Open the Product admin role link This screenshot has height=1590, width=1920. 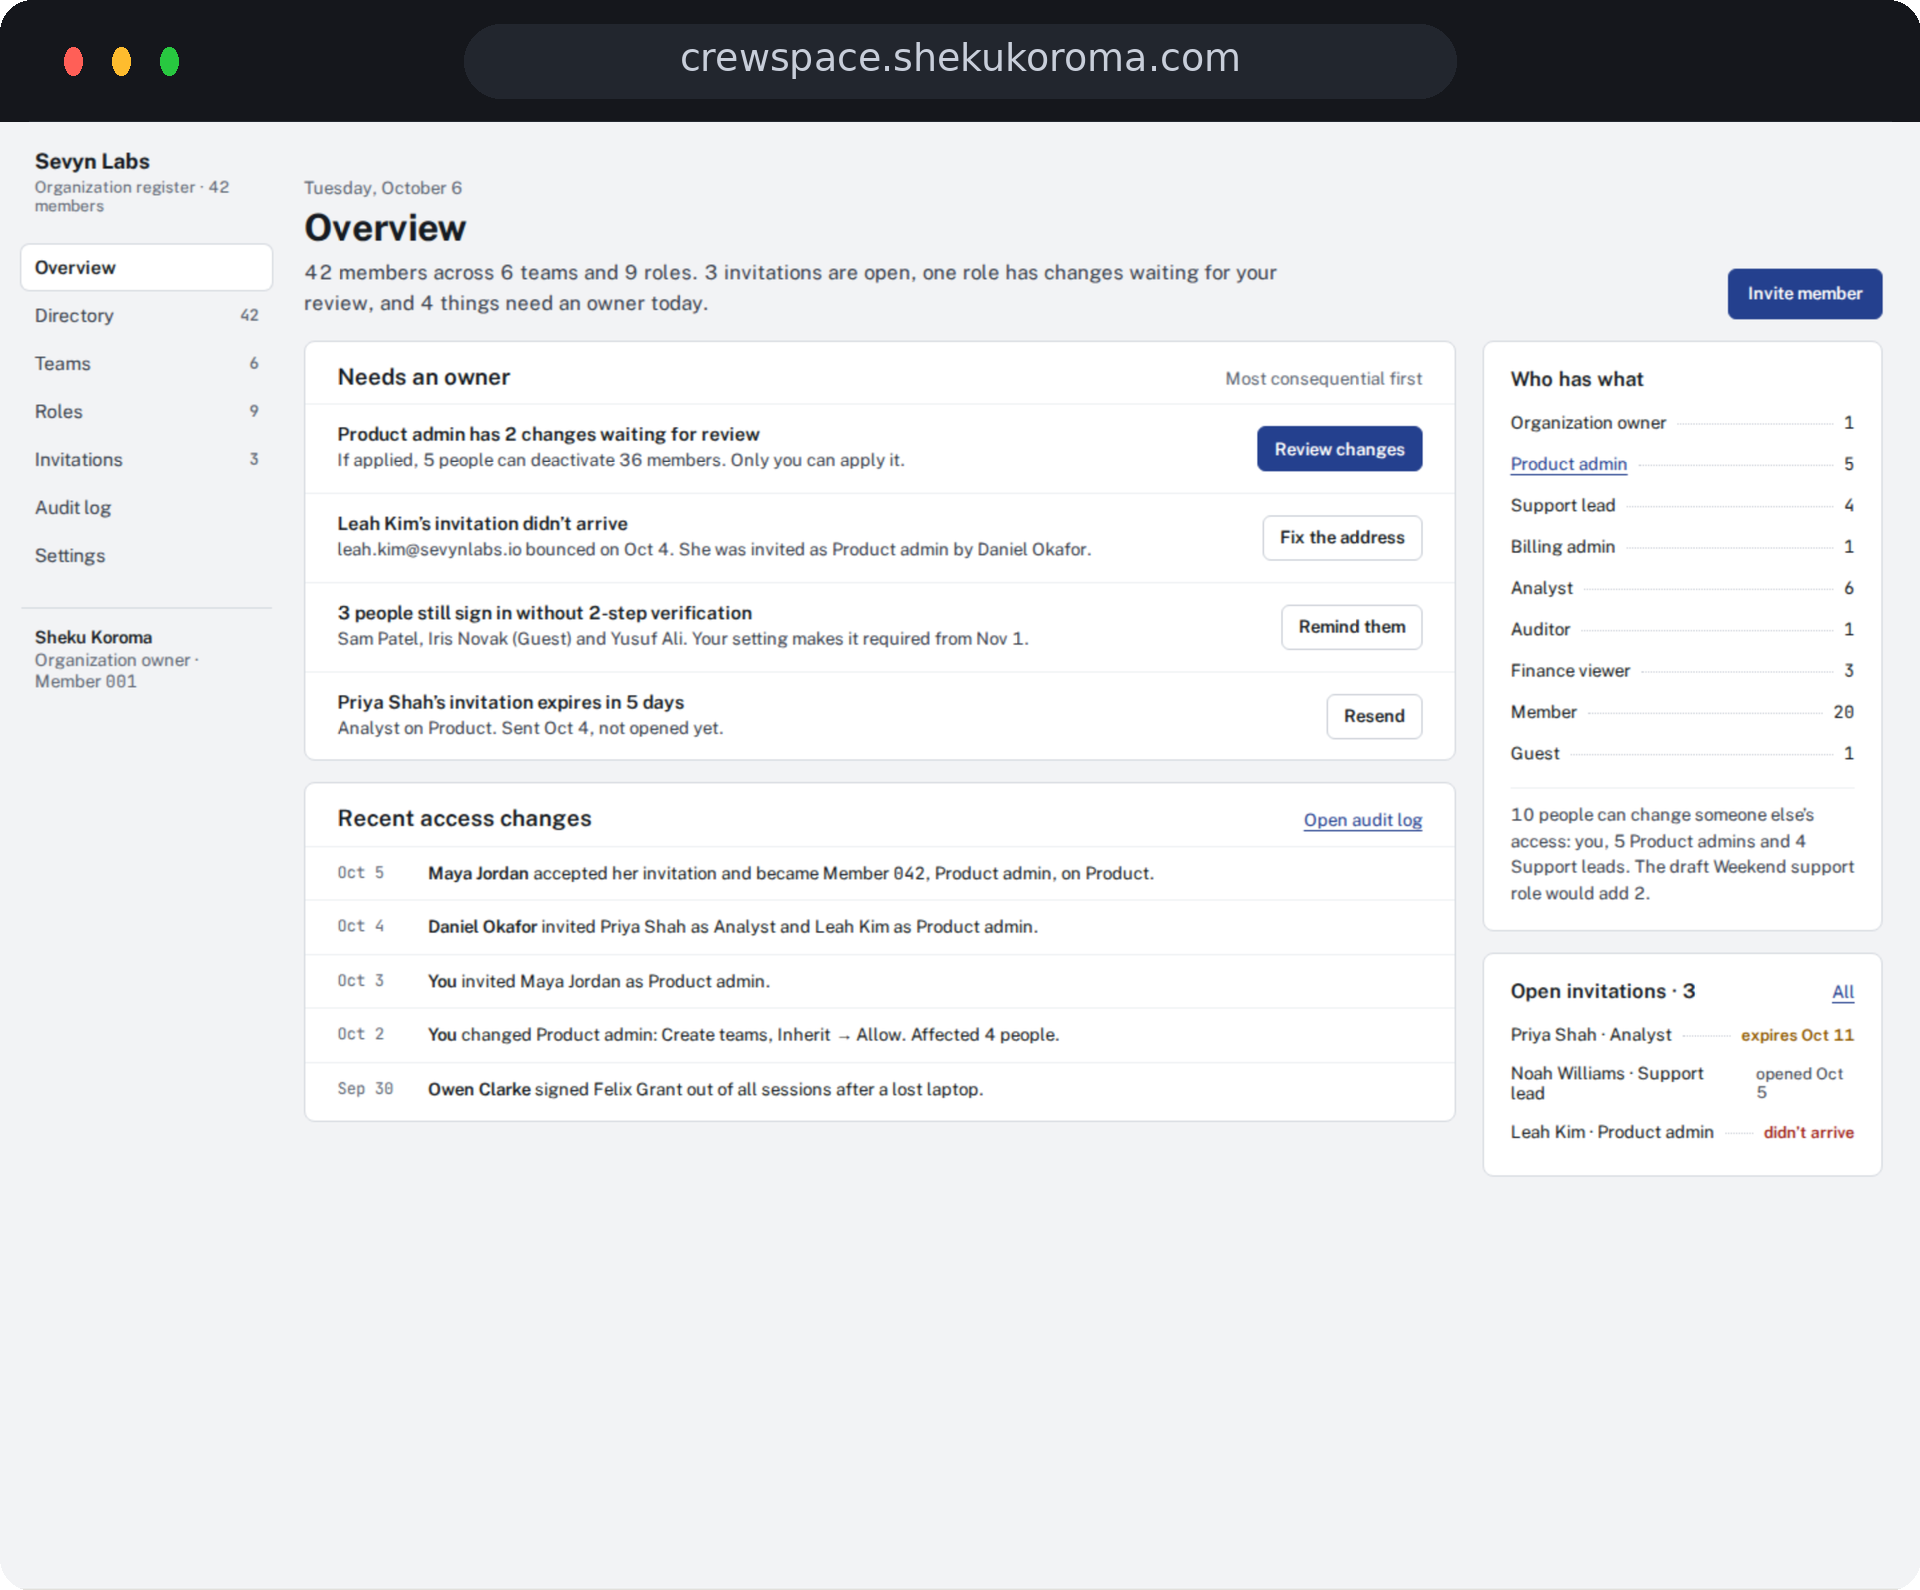pos(1568,464)
